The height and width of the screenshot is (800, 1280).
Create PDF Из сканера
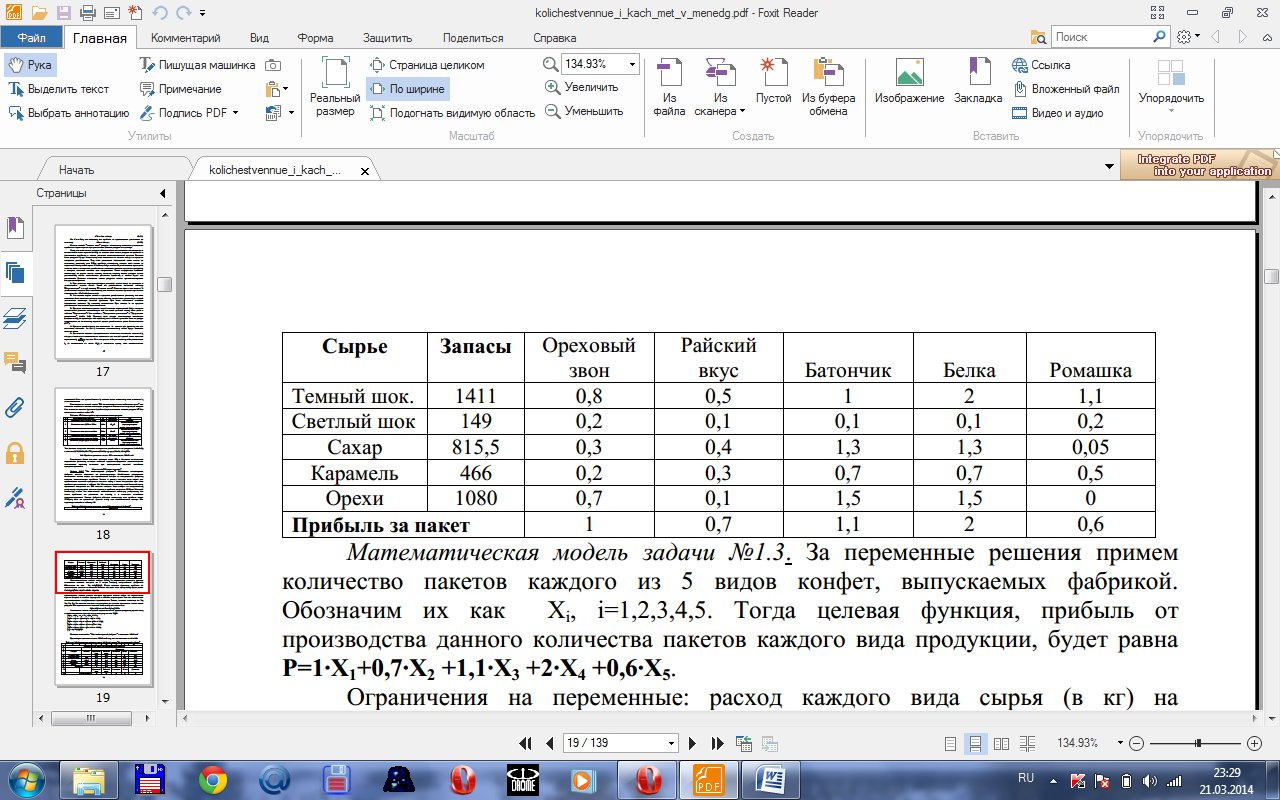click(x=720, y=87)
